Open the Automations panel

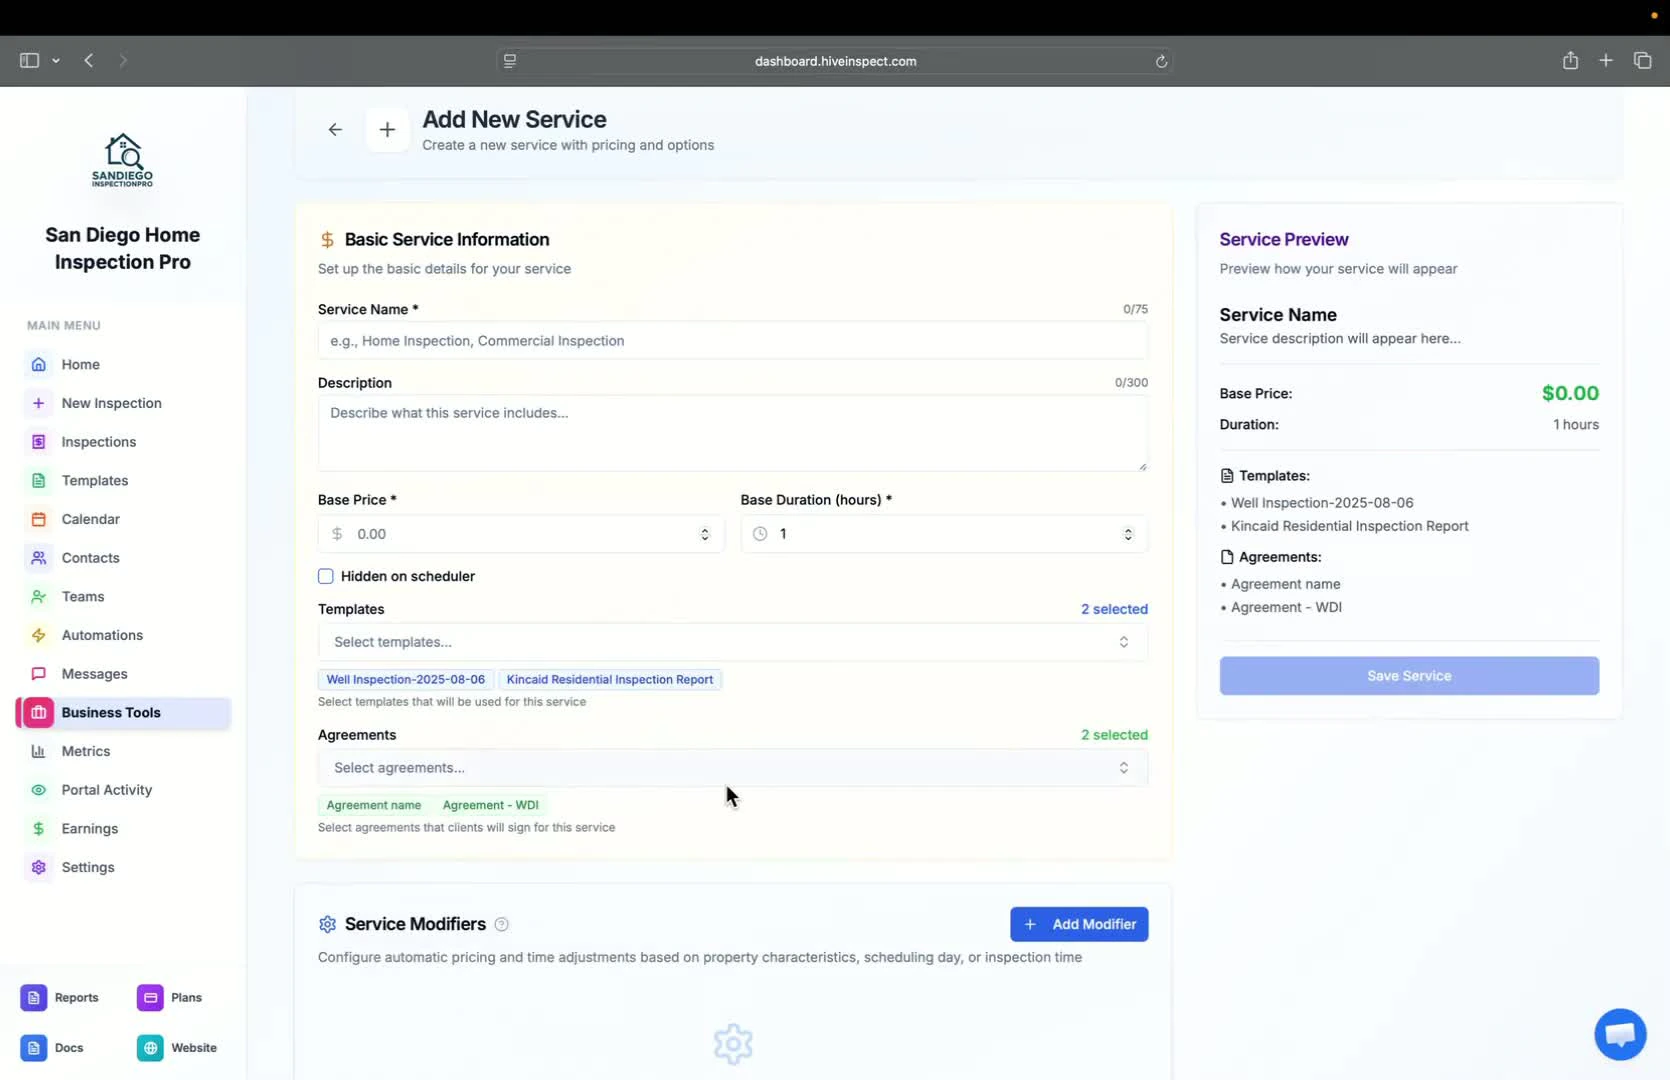(x=102, y=635)
